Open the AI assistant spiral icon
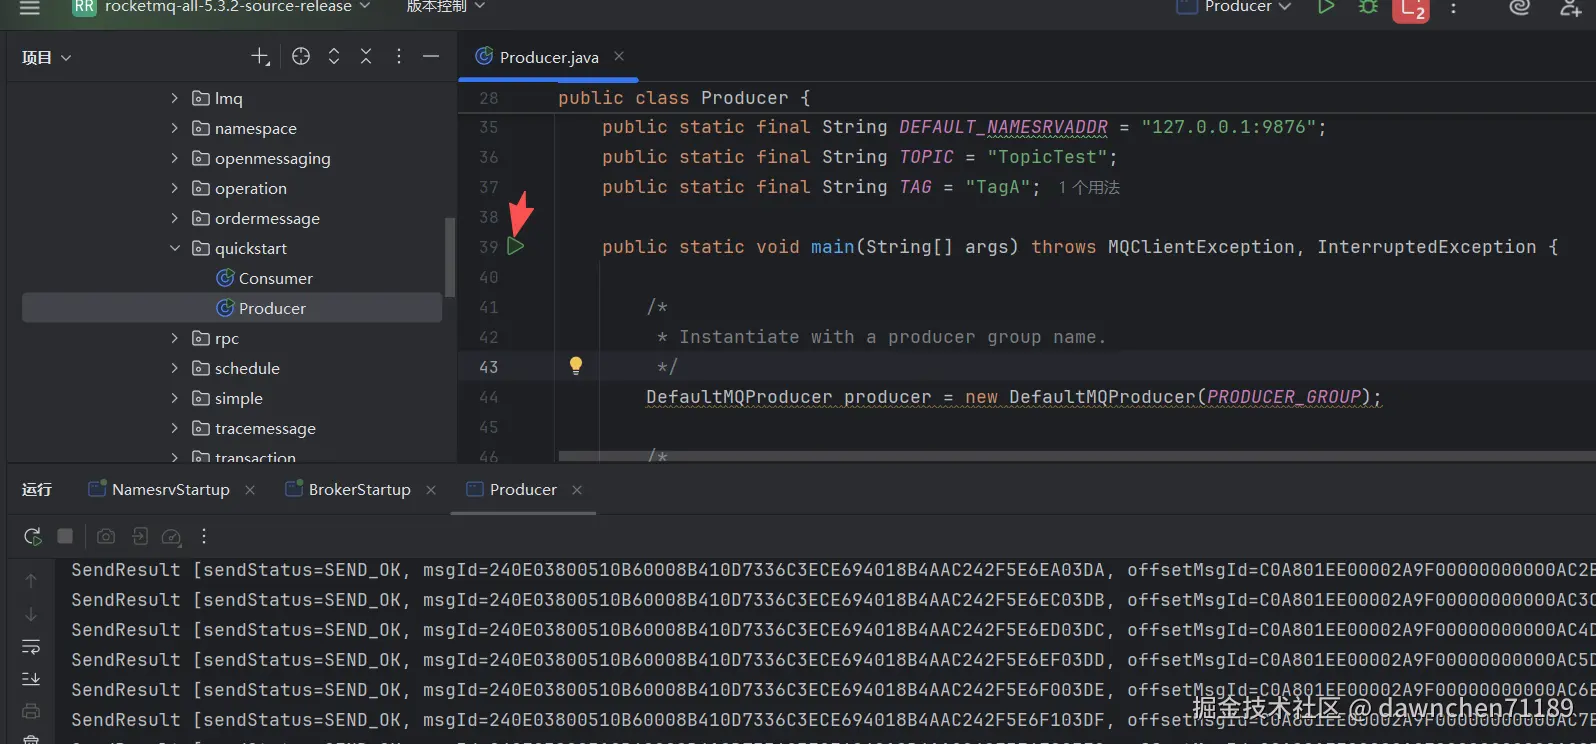Viewport: 1596px width, 744px height. click(x=1519, y=7)
